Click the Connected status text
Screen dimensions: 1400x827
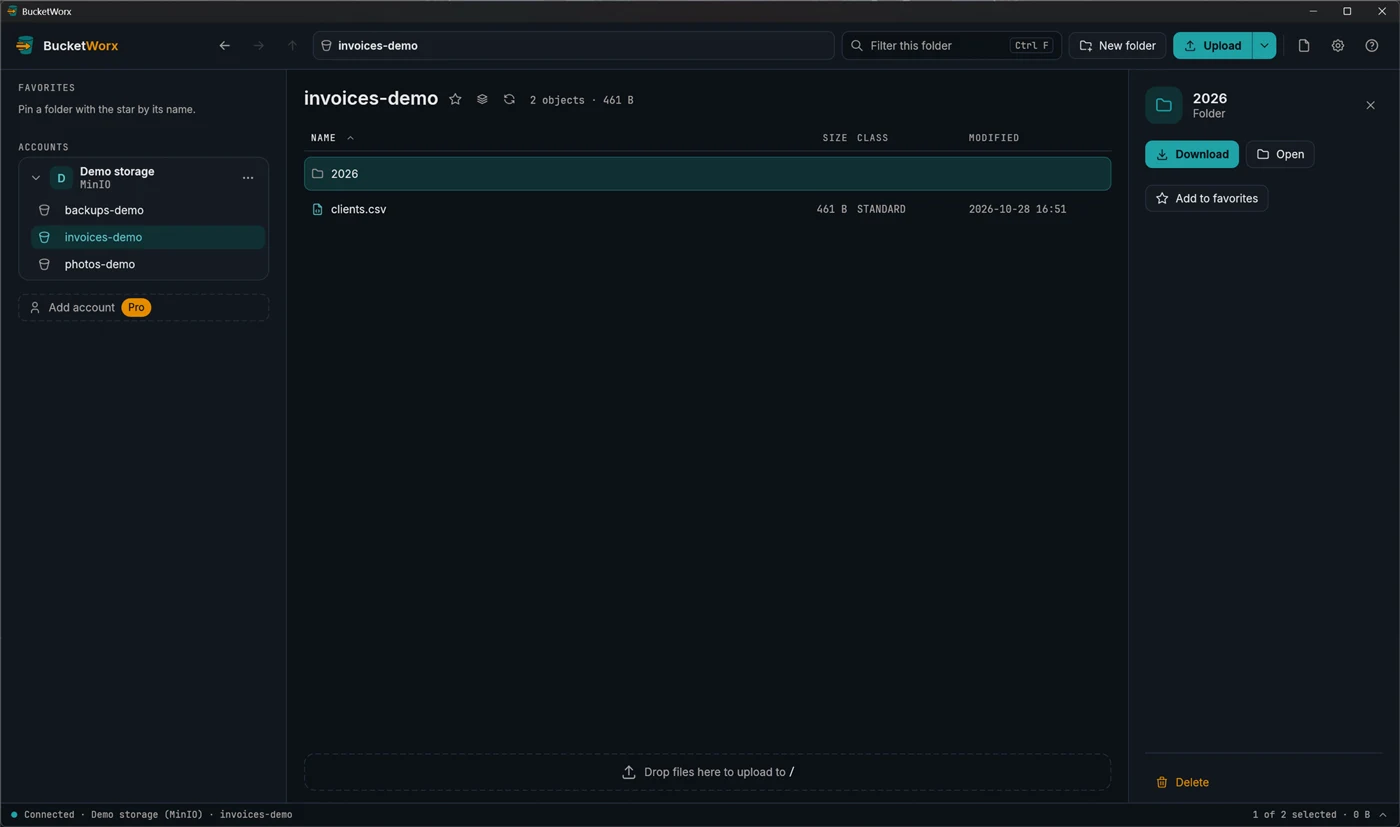pos(49,815)
